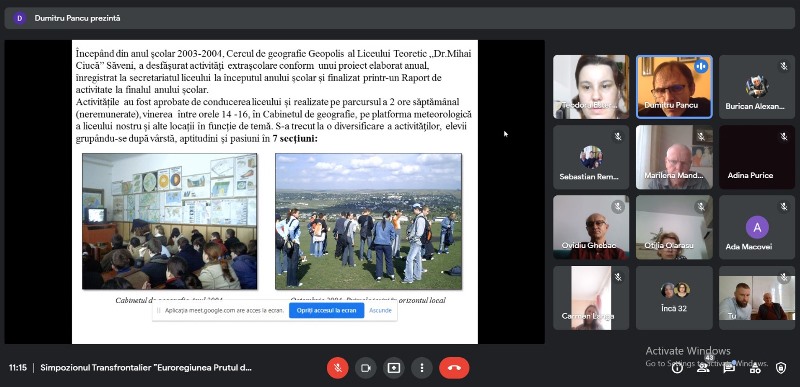Screen dimensions: 800x387
Task: Toggle the camera button
Action: pyautogui.click(x=365, y=368)
